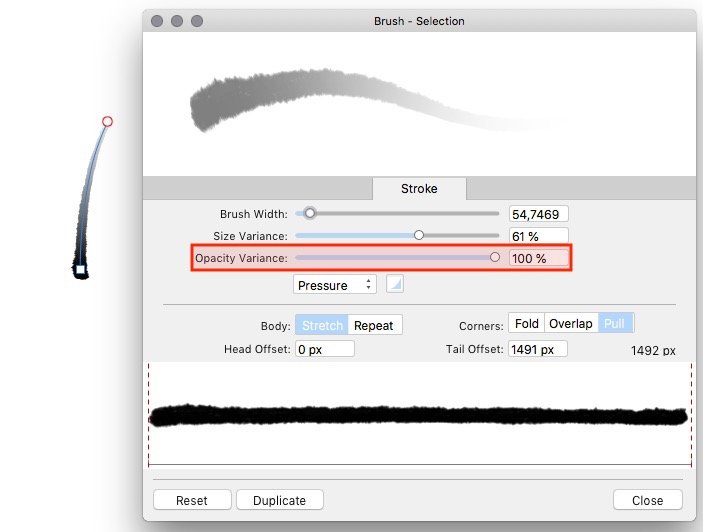Click the Opacity Variance slider handle
The width and height of the screenshot is (703, 532).
(495, 257)
